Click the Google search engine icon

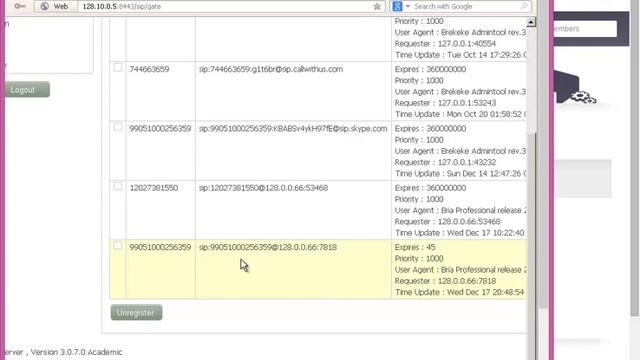pyautogui.click(x=397, y=6)
